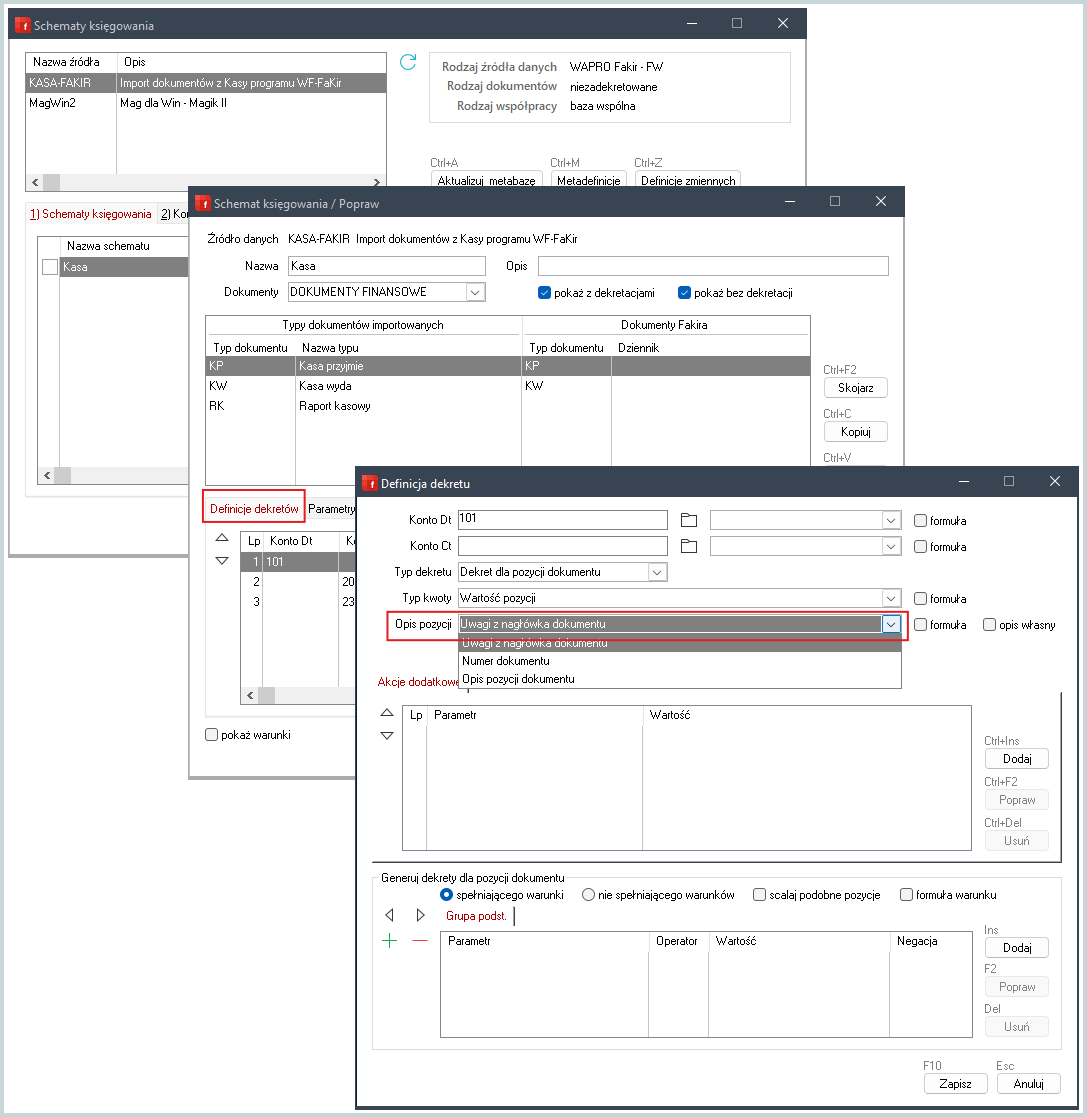Image resolution: width=1087 pixels, height=1117 pixels.
Task: Open the folder icon next to Konto Ct
Action: point(689,546)
